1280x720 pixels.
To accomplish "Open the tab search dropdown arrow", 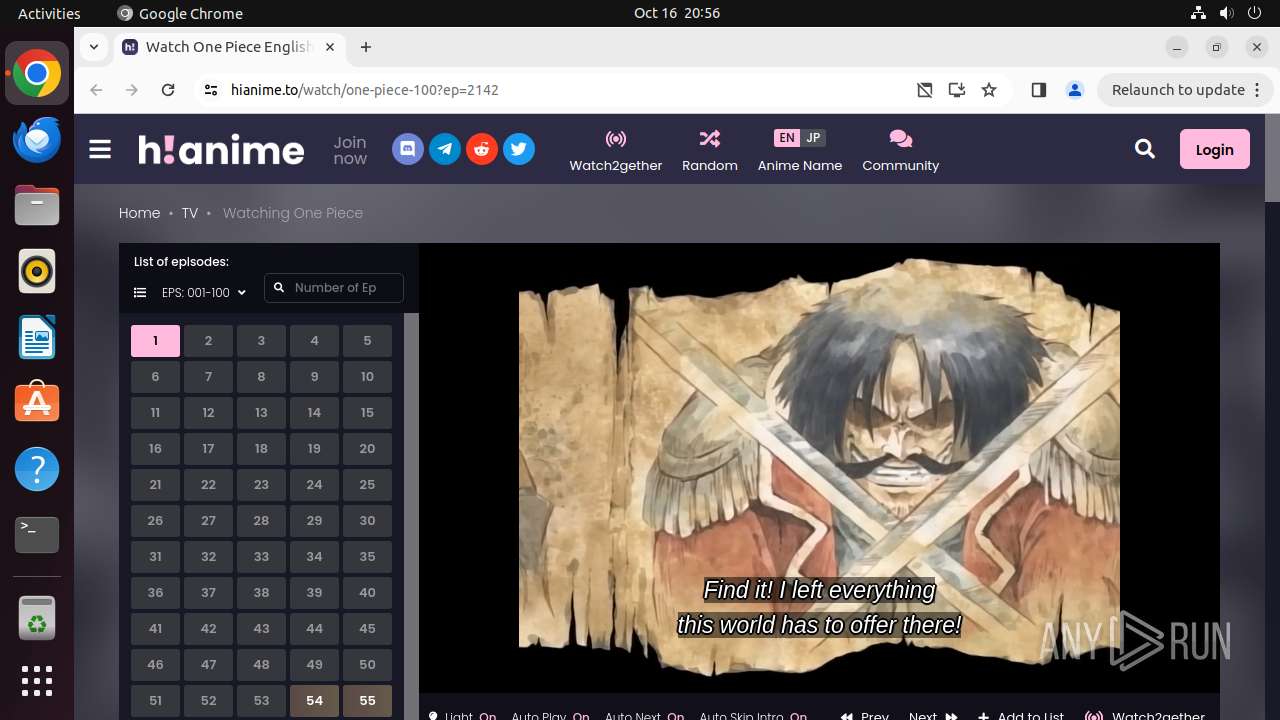I will tap(94, 47).
